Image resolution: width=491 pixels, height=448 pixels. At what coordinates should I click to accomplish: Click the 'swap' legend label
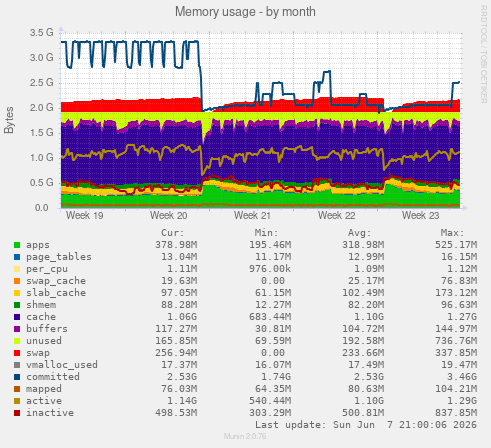[x=38, y=353]
